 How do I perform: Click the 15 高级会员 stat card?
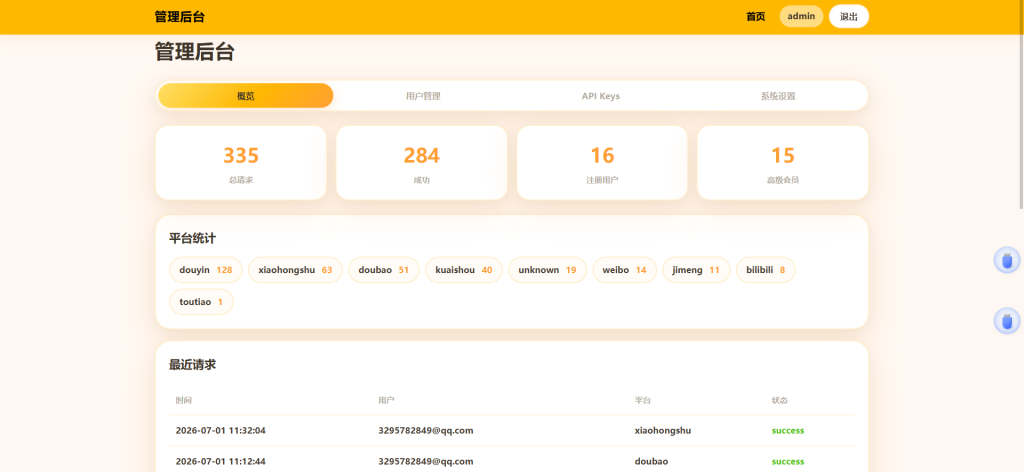coord(782,163)
